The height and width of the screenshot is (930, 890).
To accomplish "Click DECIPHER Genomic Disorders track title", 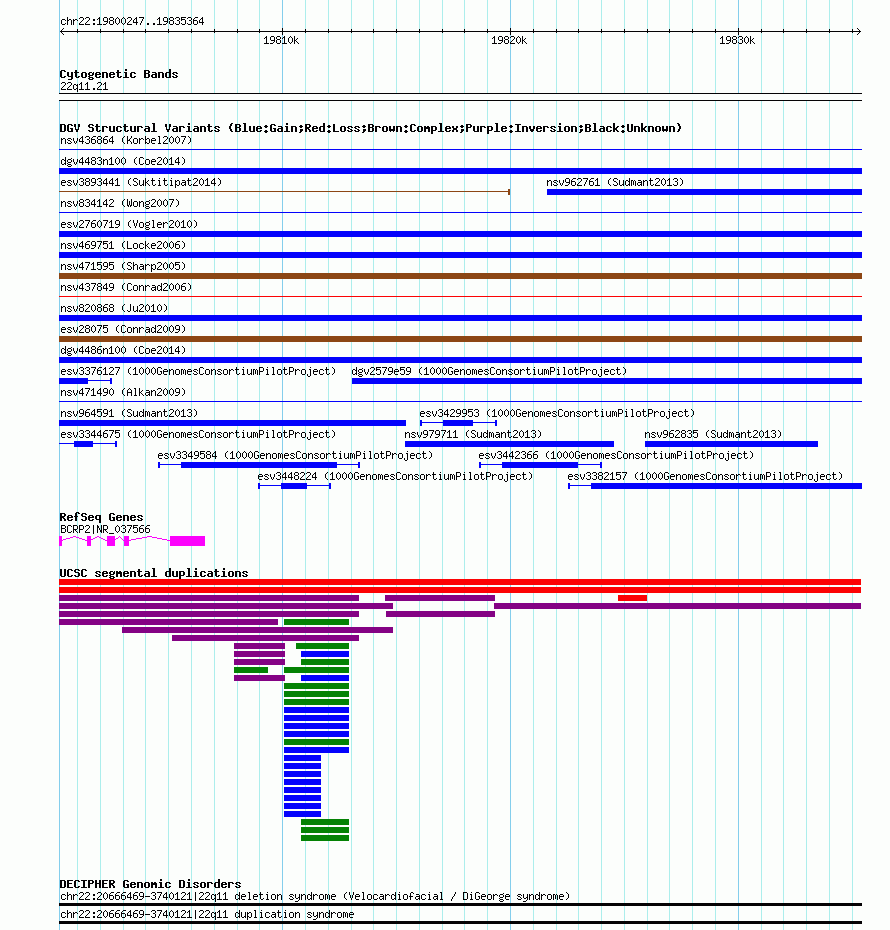I will [150, 884].
